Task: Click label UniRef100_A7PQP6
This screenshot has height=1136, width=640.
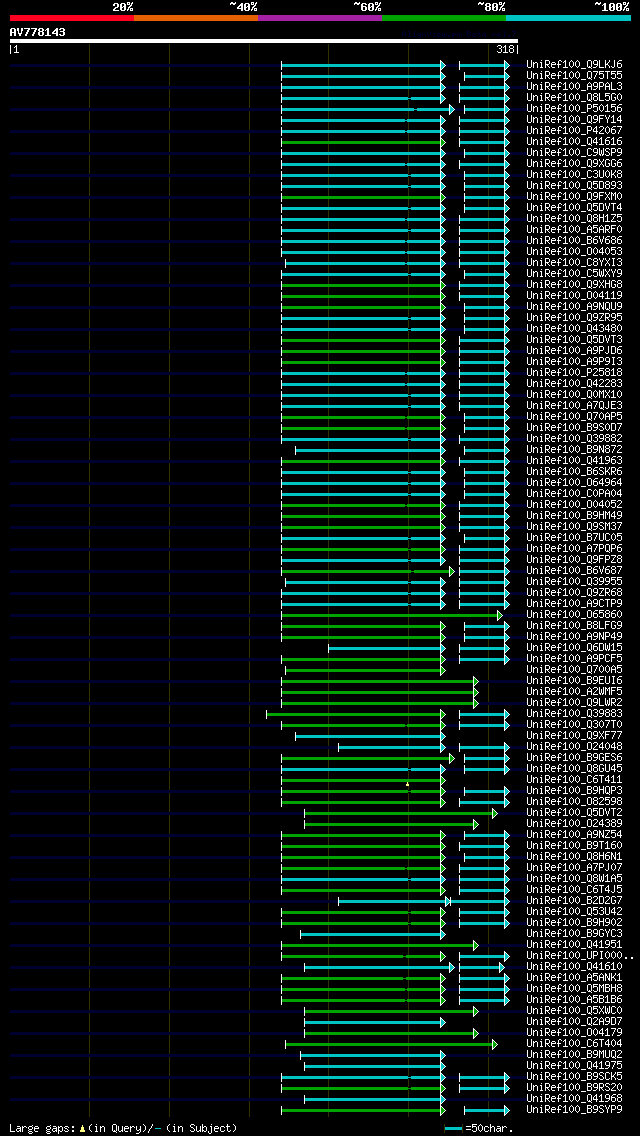Action: (x=574, y=548)
